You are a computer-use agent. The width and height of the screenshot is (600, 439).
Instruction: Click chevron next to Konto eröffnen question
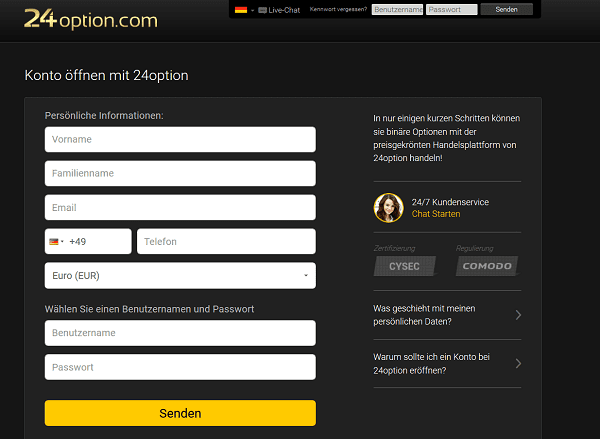518,364
